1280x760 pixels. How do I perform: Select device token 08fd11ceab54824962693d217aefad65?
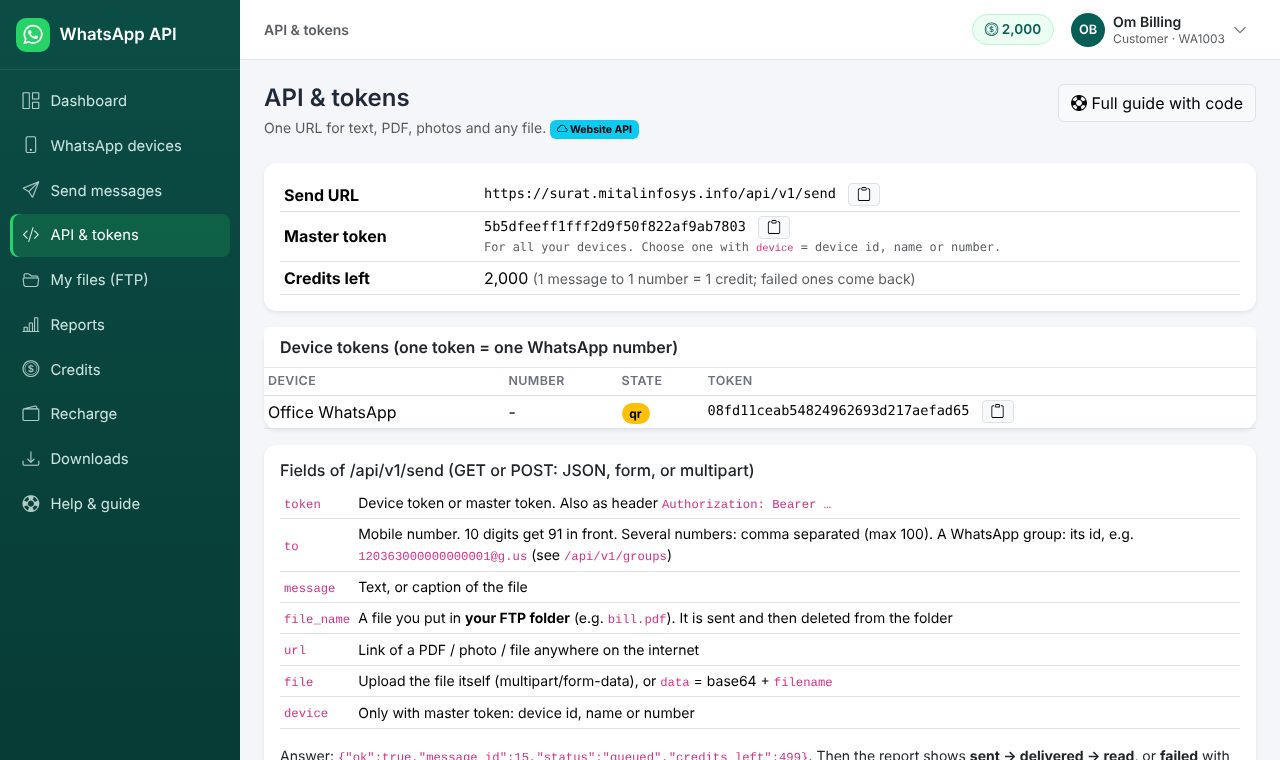tap(838, 411)
